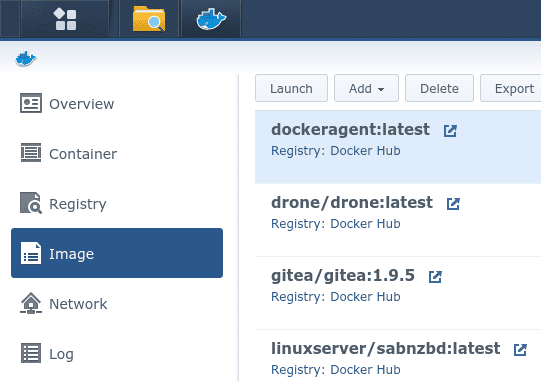Open the external link for gitea/gitea:1.9.5
Screen dimensions: 541x382
pyautogui.click(x=435, y=276)
